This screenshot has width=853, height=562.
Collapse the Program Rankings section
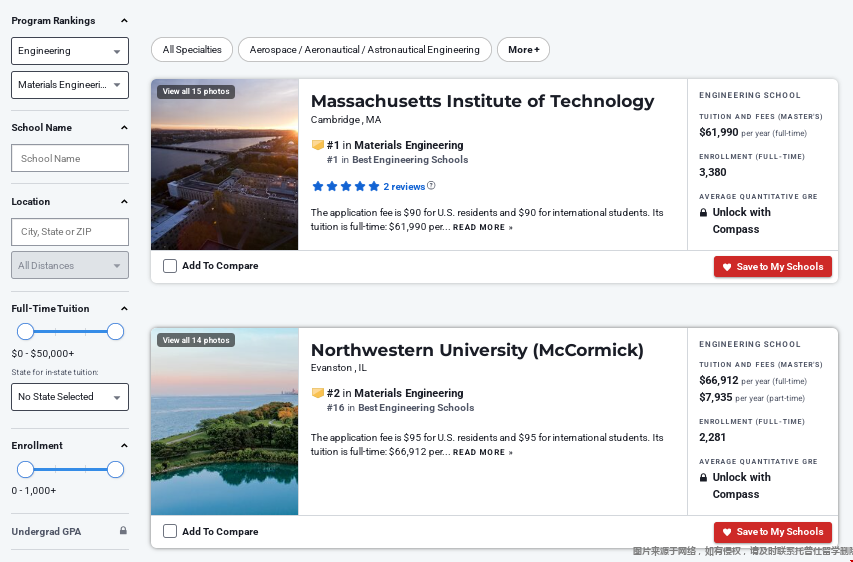[x=124, y=21]
